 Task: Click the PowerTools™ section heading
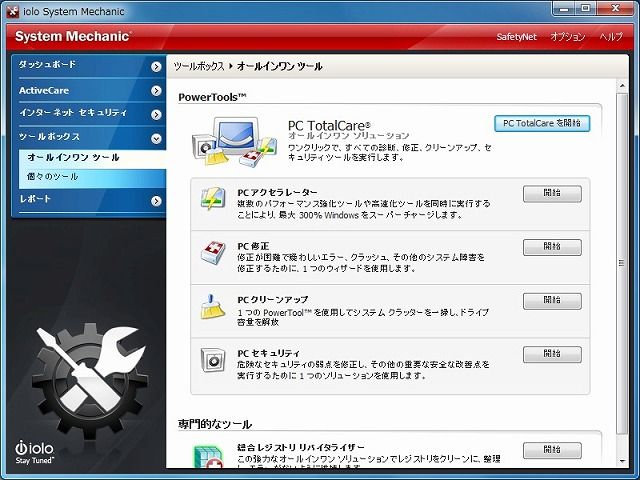tap(212, 98)
